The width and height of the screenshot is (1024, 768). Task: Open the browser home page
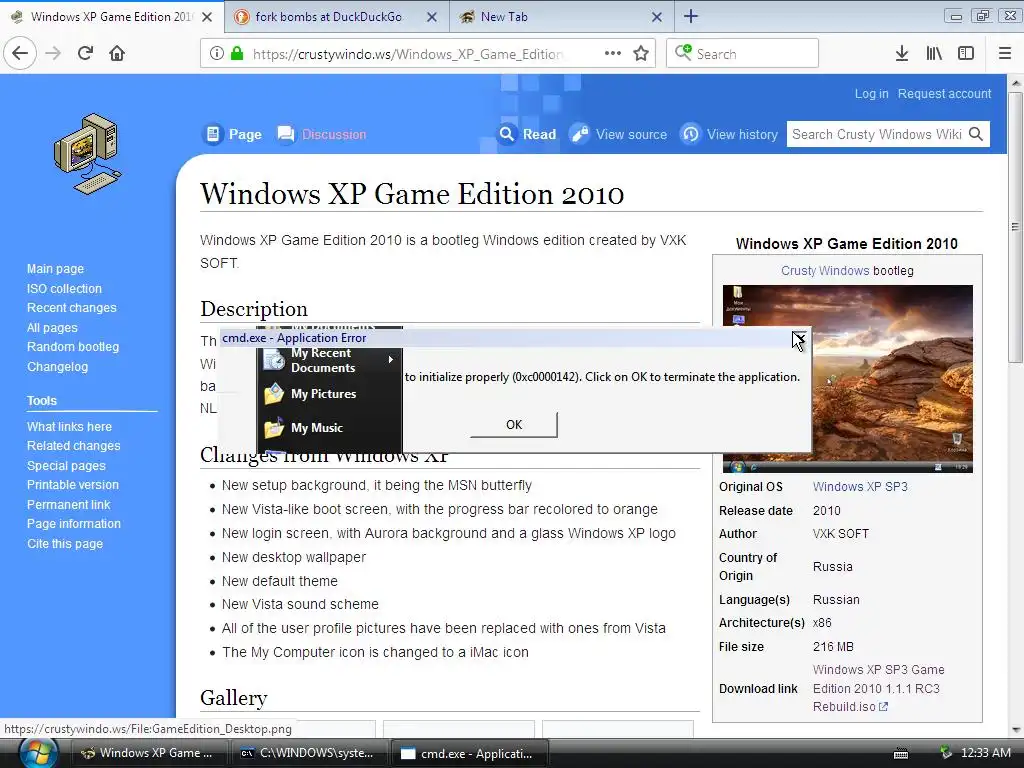117,53
